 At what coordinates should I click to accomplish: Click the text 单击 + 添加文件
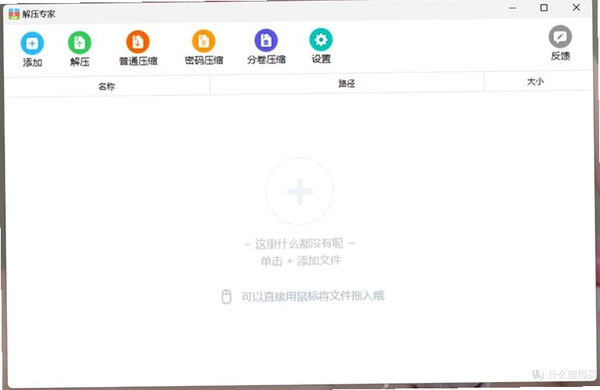[300, 261]
